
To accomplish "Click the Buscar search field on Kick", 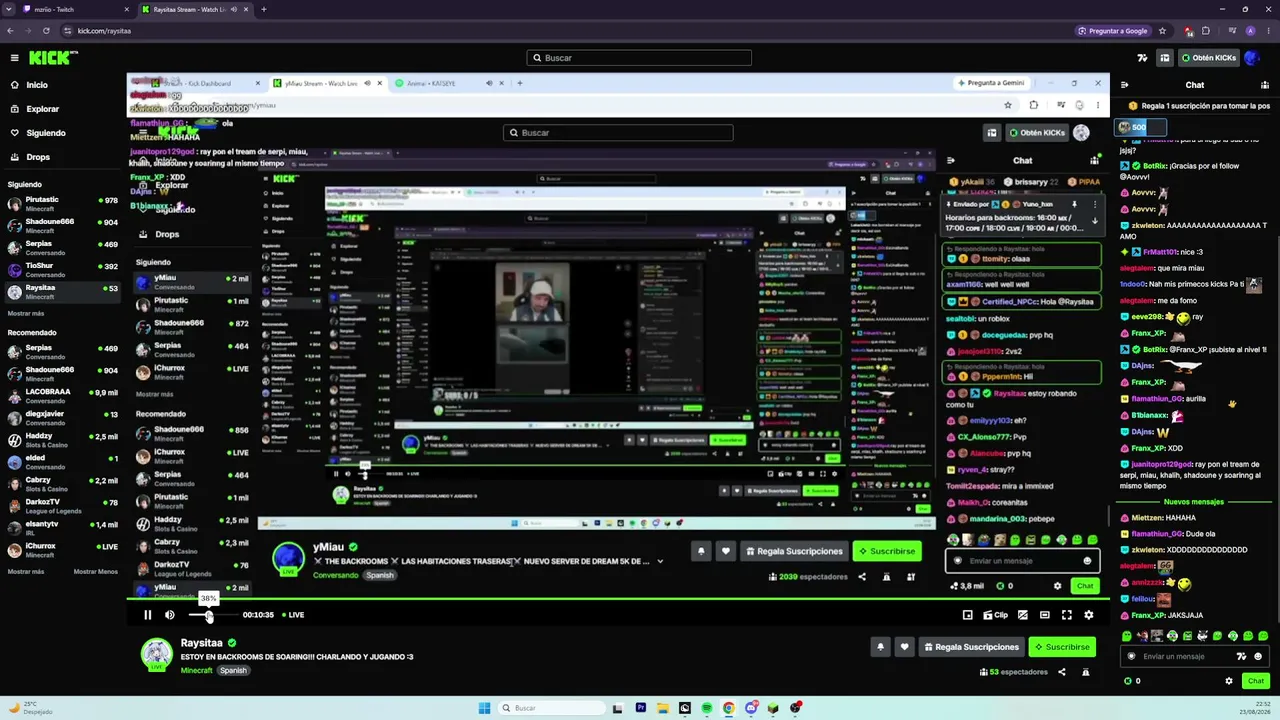I will (x=639, y=58).
